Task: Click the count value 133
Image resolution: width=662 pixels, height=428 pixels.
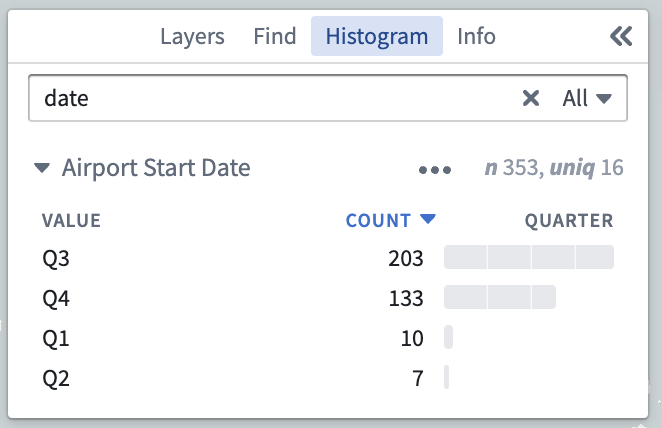Action: (406, 298)
